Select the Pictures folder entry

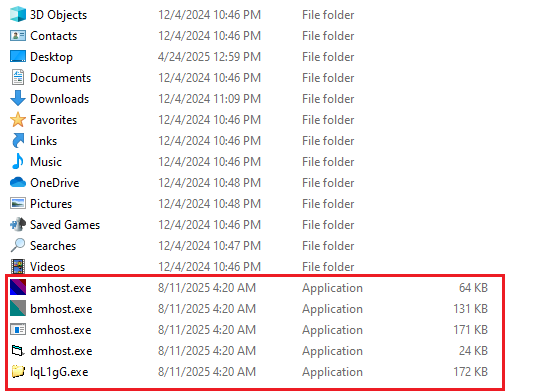(182, 204)
